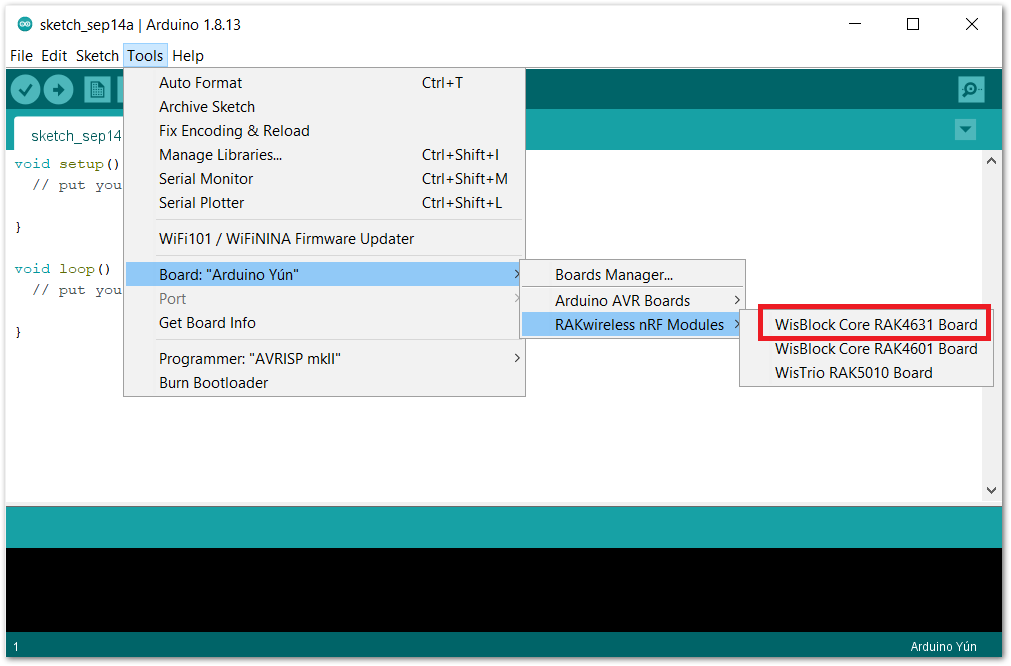This screenshot has height=666, width=1011.
Task: Open Boards Manager...
Action: point(633,275)
